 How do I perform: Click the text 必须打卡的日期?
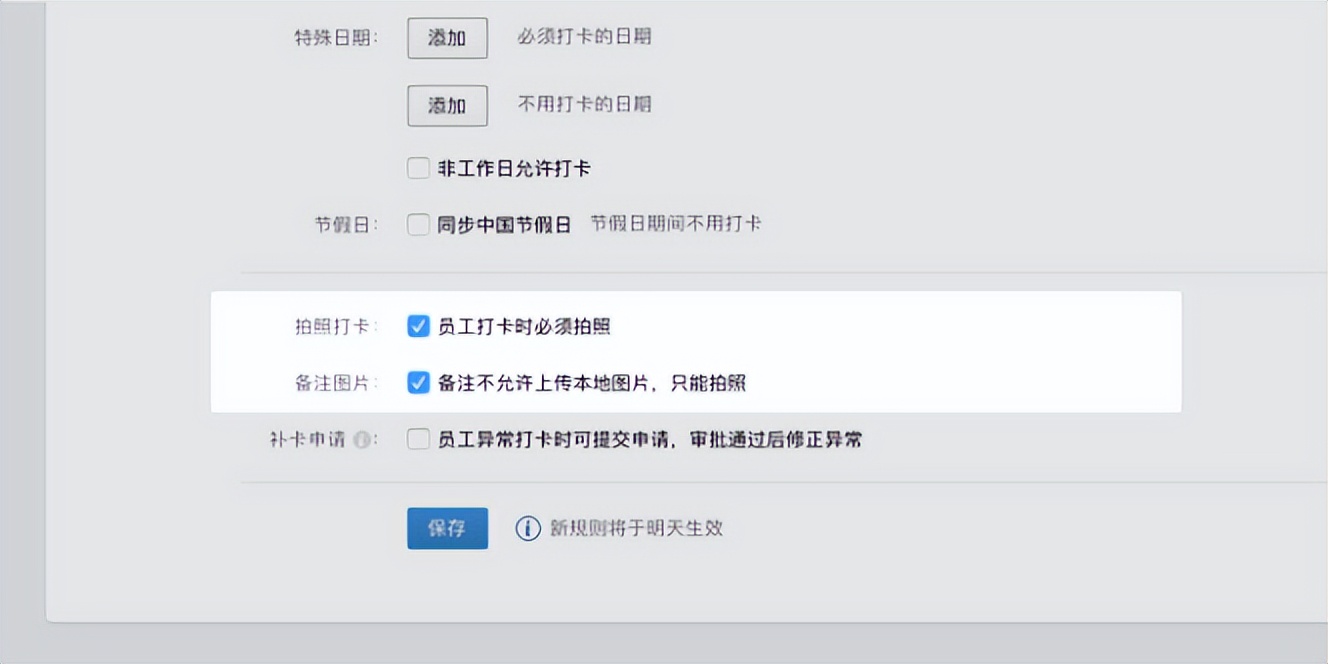pos(584,38)
